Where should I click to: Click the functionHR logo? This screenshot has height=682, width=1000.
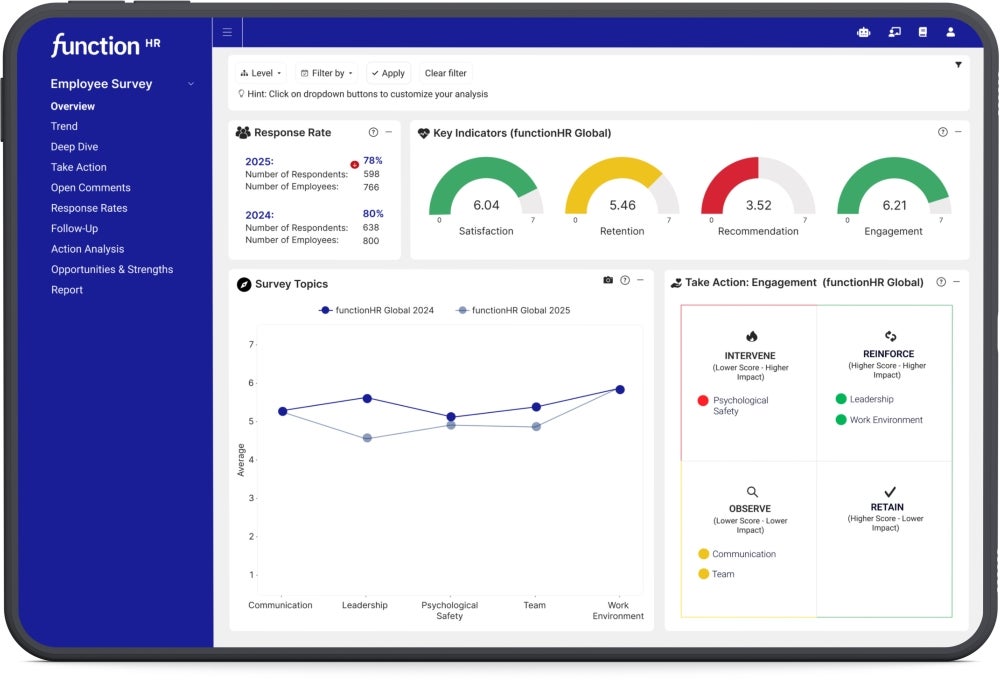tap(105, 45)
